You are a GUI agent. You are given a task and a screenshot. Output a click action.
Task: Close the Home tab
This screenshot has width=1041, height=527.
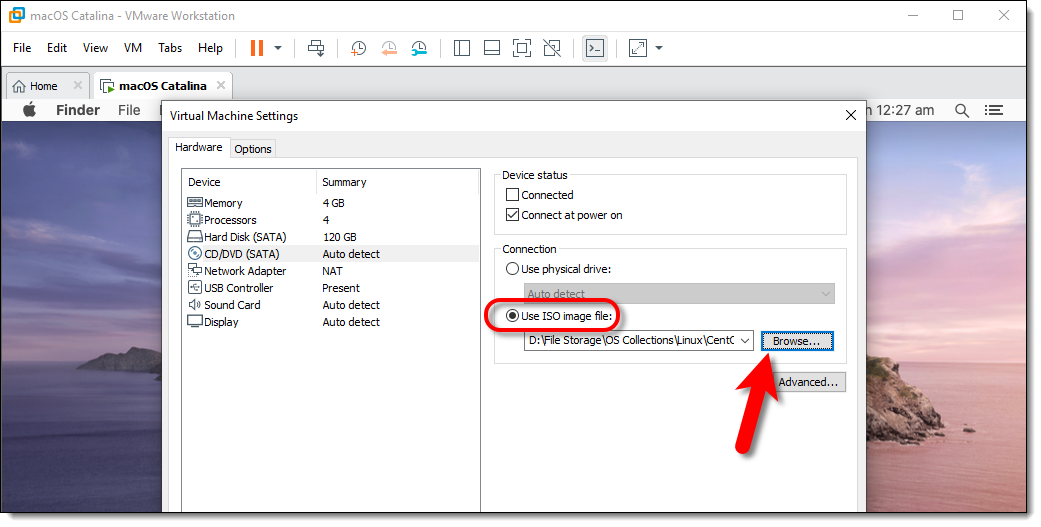[x=78, y=86]
